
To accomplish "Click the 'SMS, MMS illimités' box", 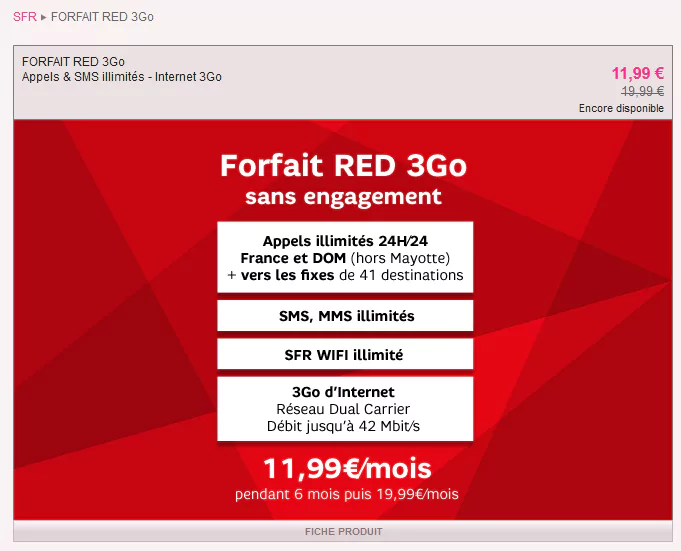I will [x=345, y=316].
